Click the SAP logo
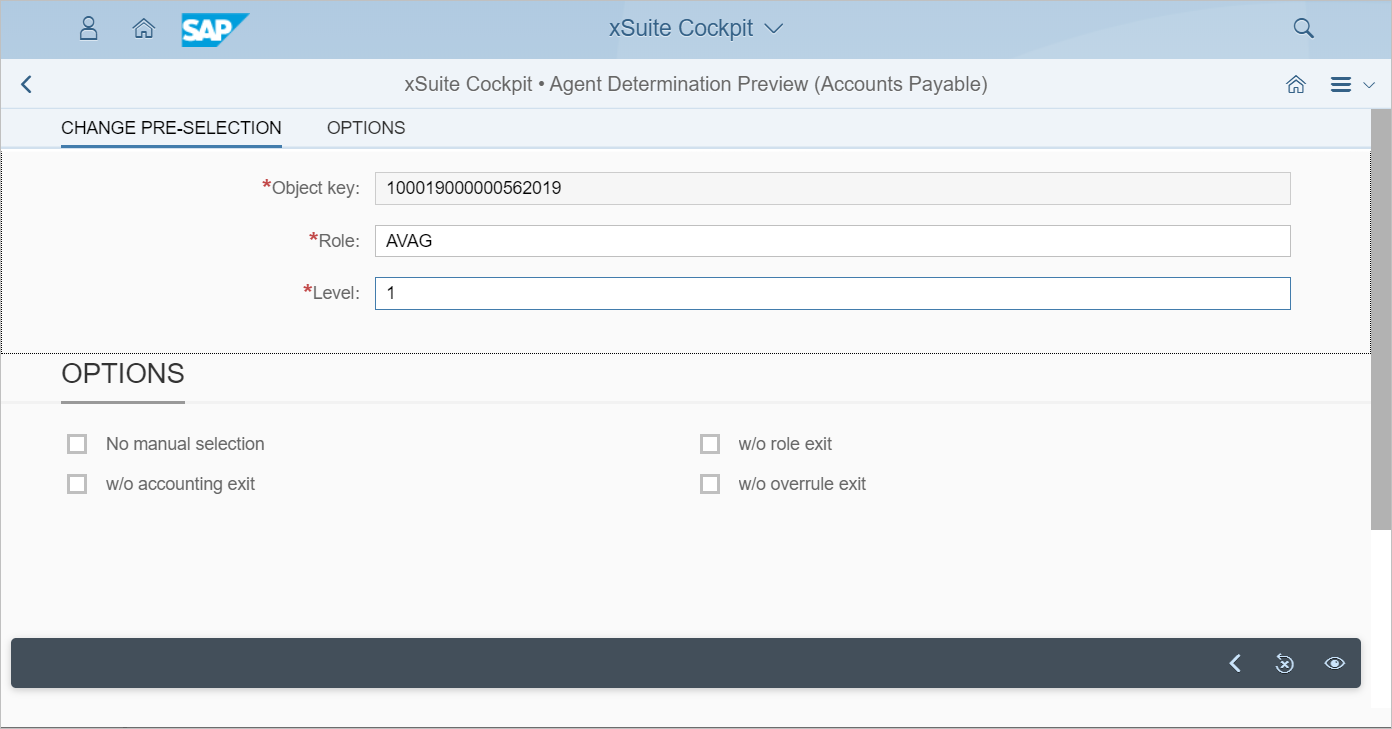This screenshot has width=1392, height=729. click(214, 29)
